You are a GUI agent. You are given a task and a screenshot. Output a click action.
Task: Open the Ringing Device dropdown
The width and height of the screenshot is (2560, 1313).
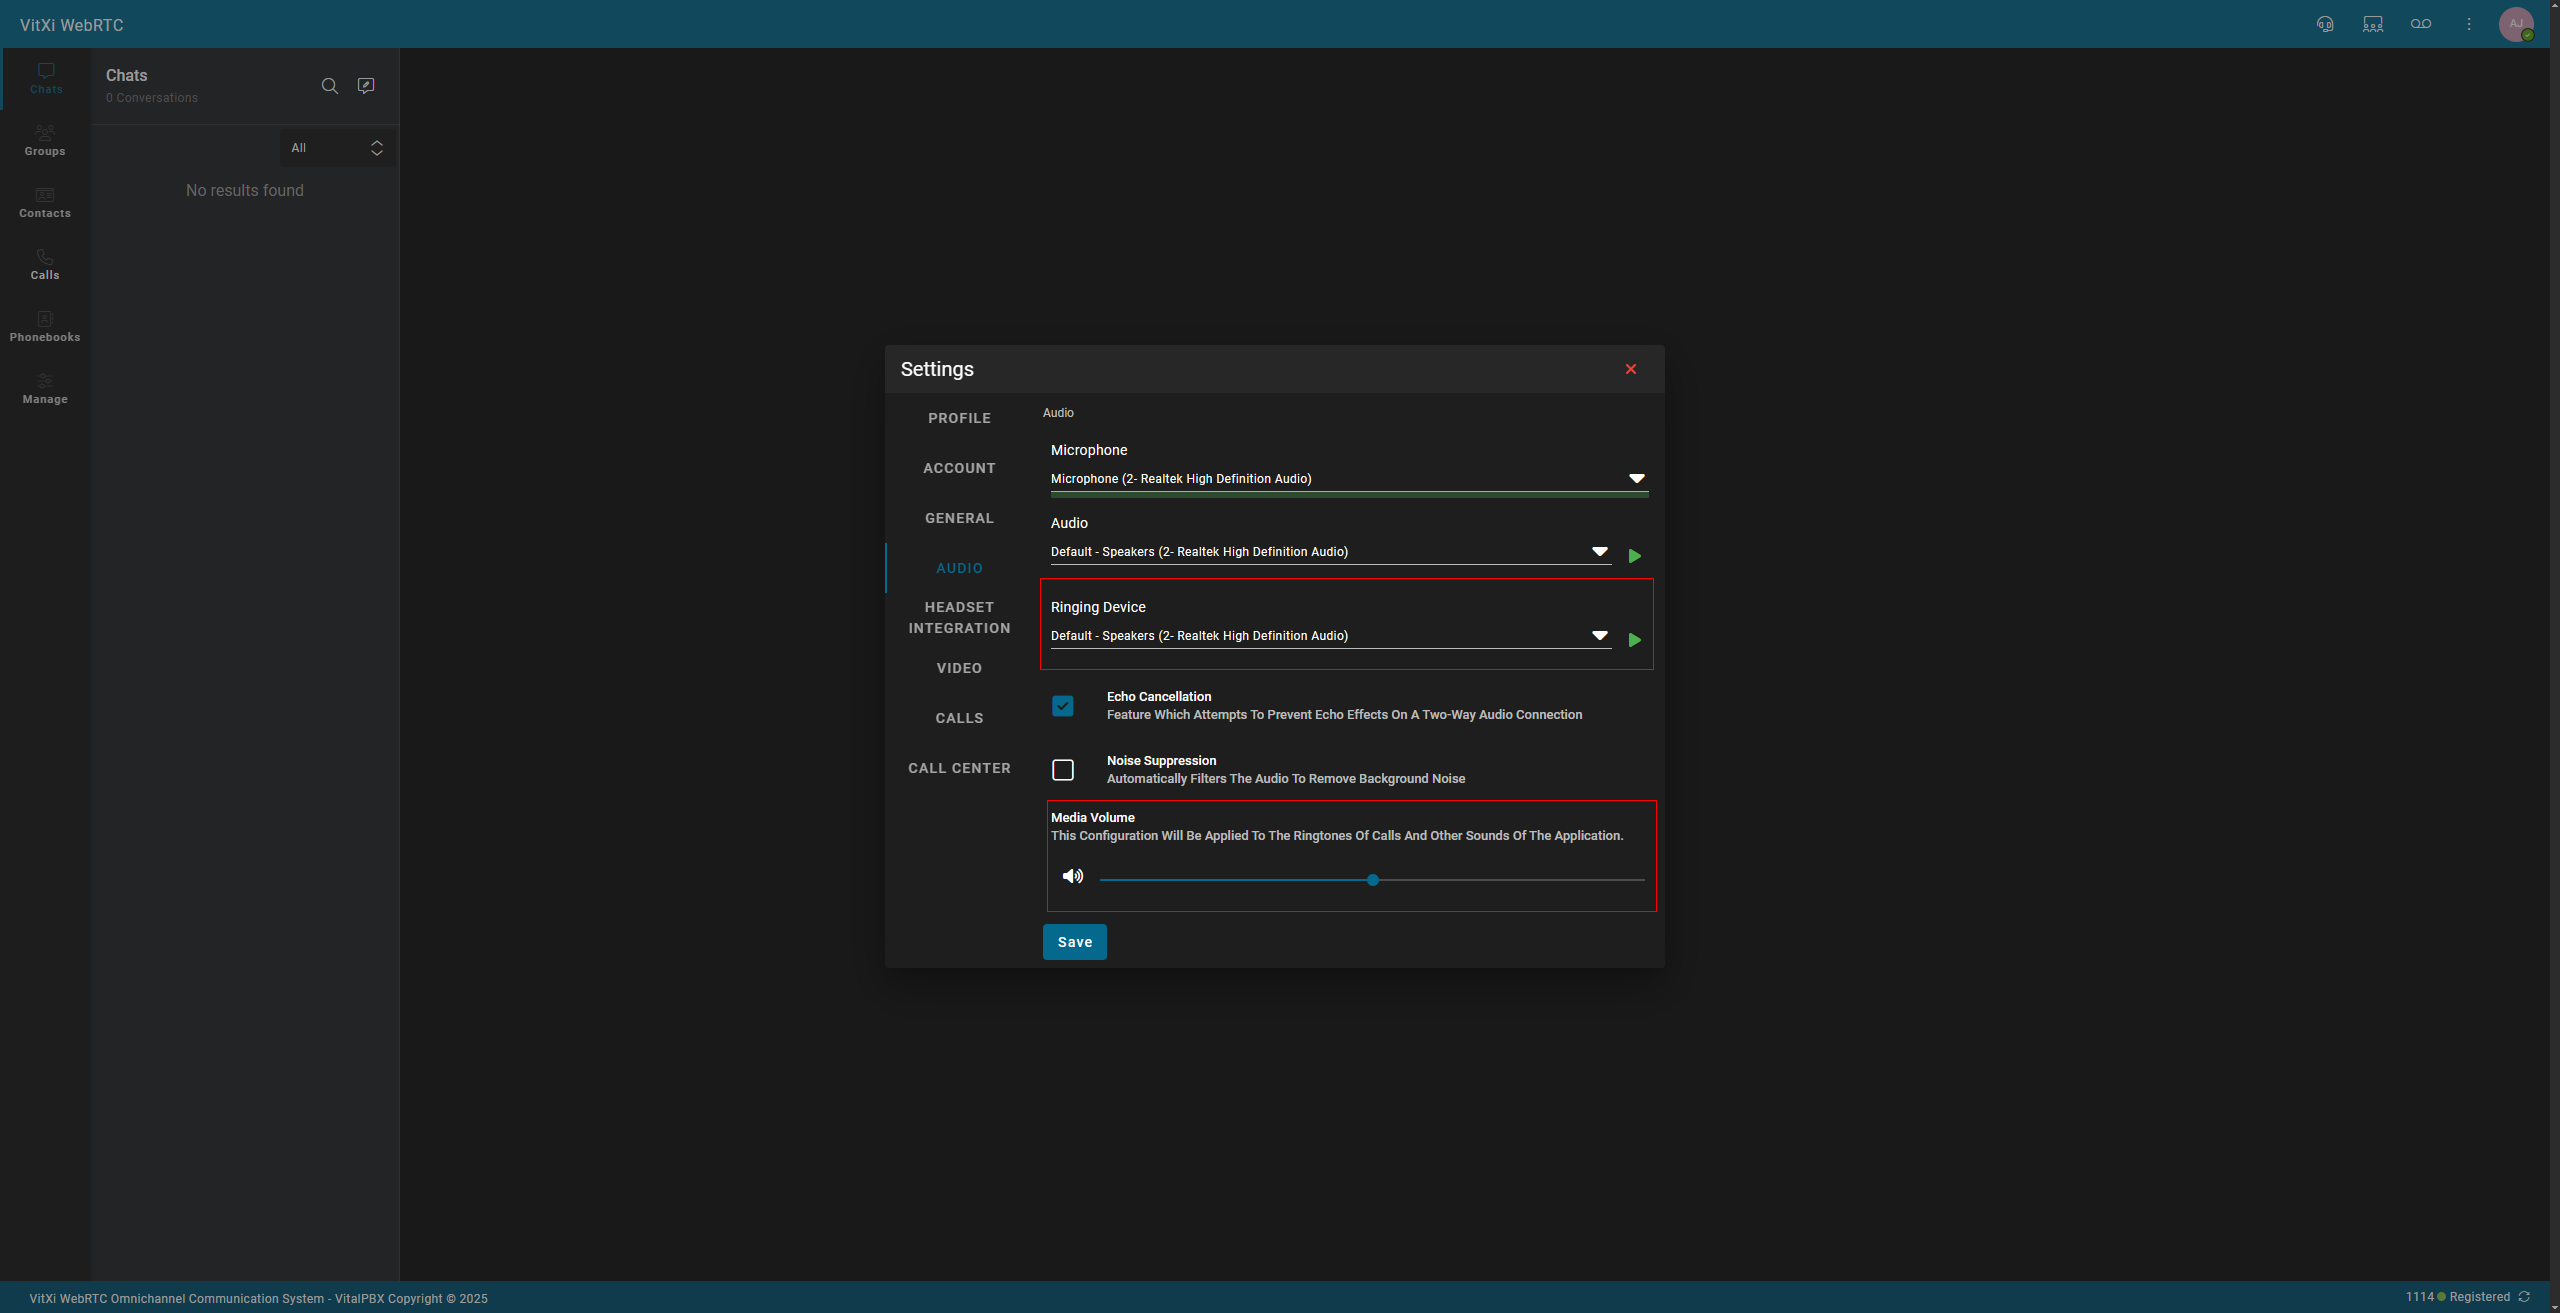click(1599, 636)
